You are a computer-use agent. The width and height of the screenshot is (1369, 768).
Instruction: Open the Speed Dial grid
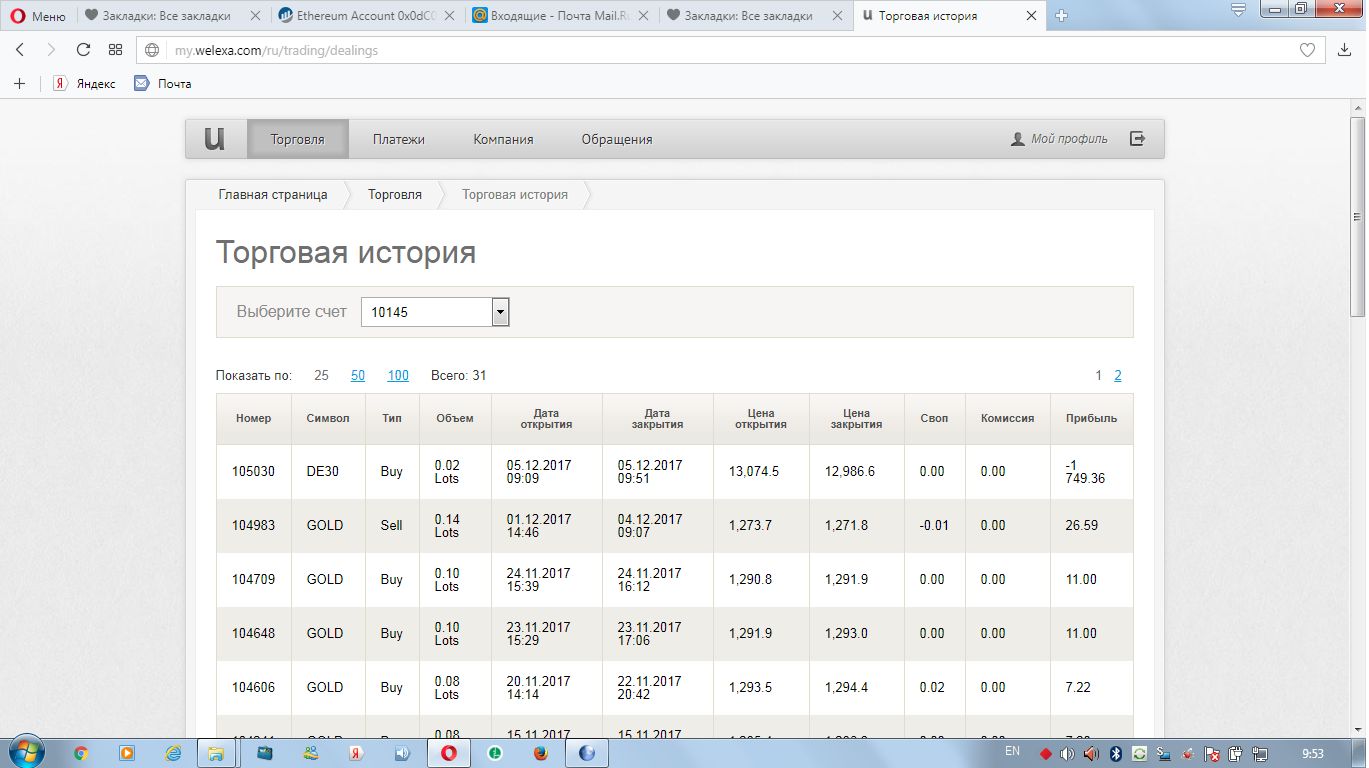pyautogui.click(x=115, y=50)
